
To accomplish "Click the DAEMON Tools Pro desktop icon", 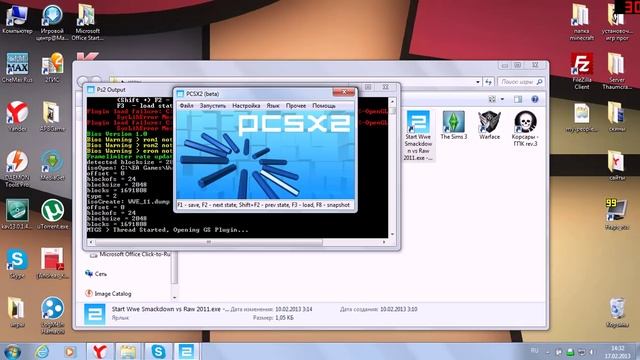I will (x=17, y=169).
